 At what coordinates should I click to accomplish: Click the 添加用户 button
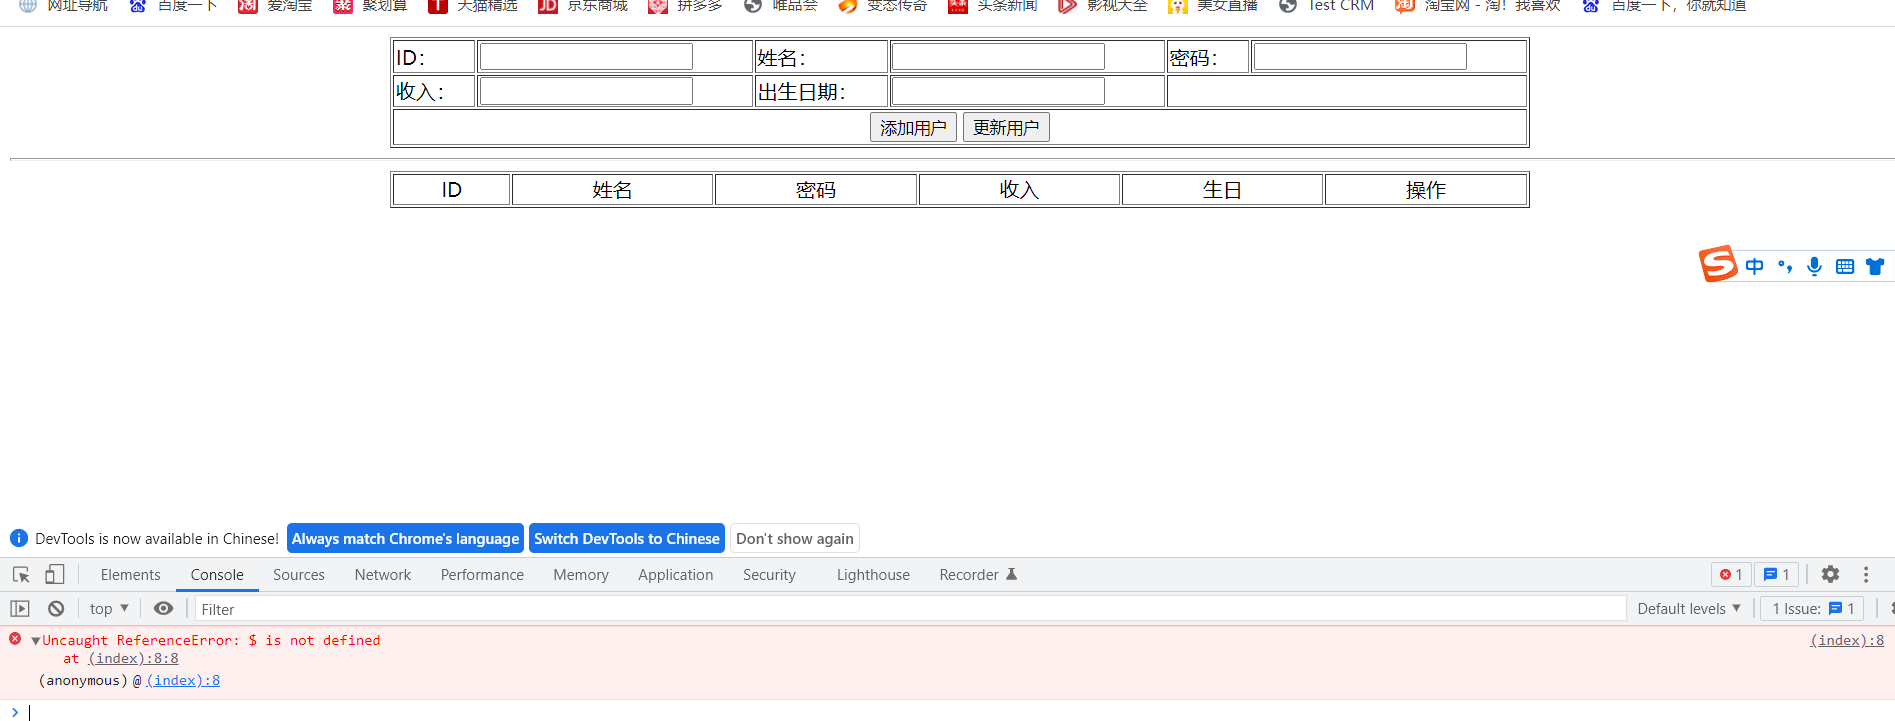[x=913, y=127]
